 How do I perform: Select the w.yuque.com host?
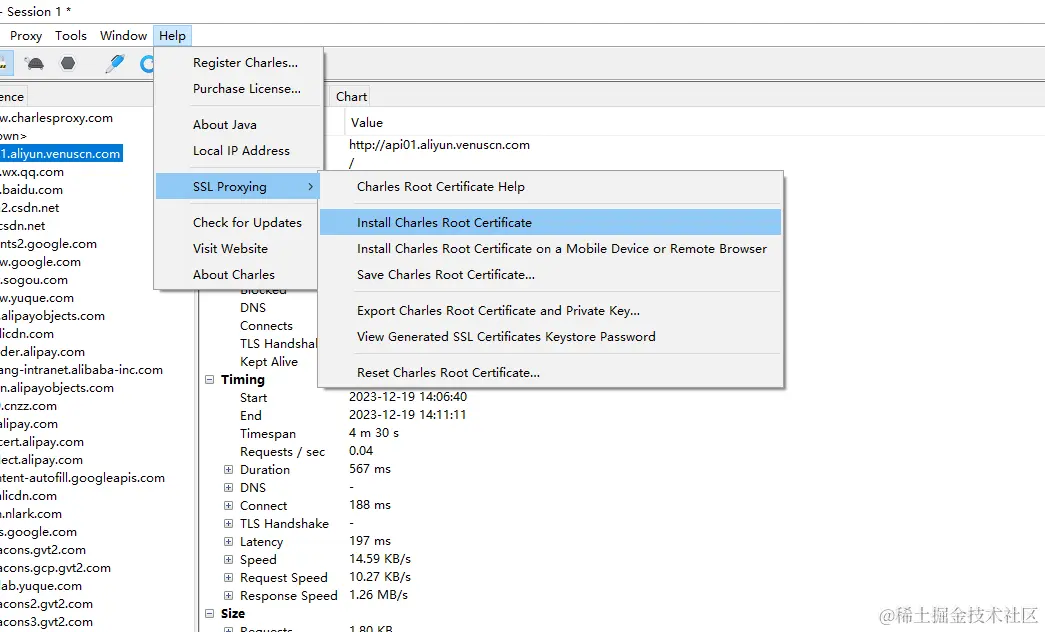click(x=37, y=298)
